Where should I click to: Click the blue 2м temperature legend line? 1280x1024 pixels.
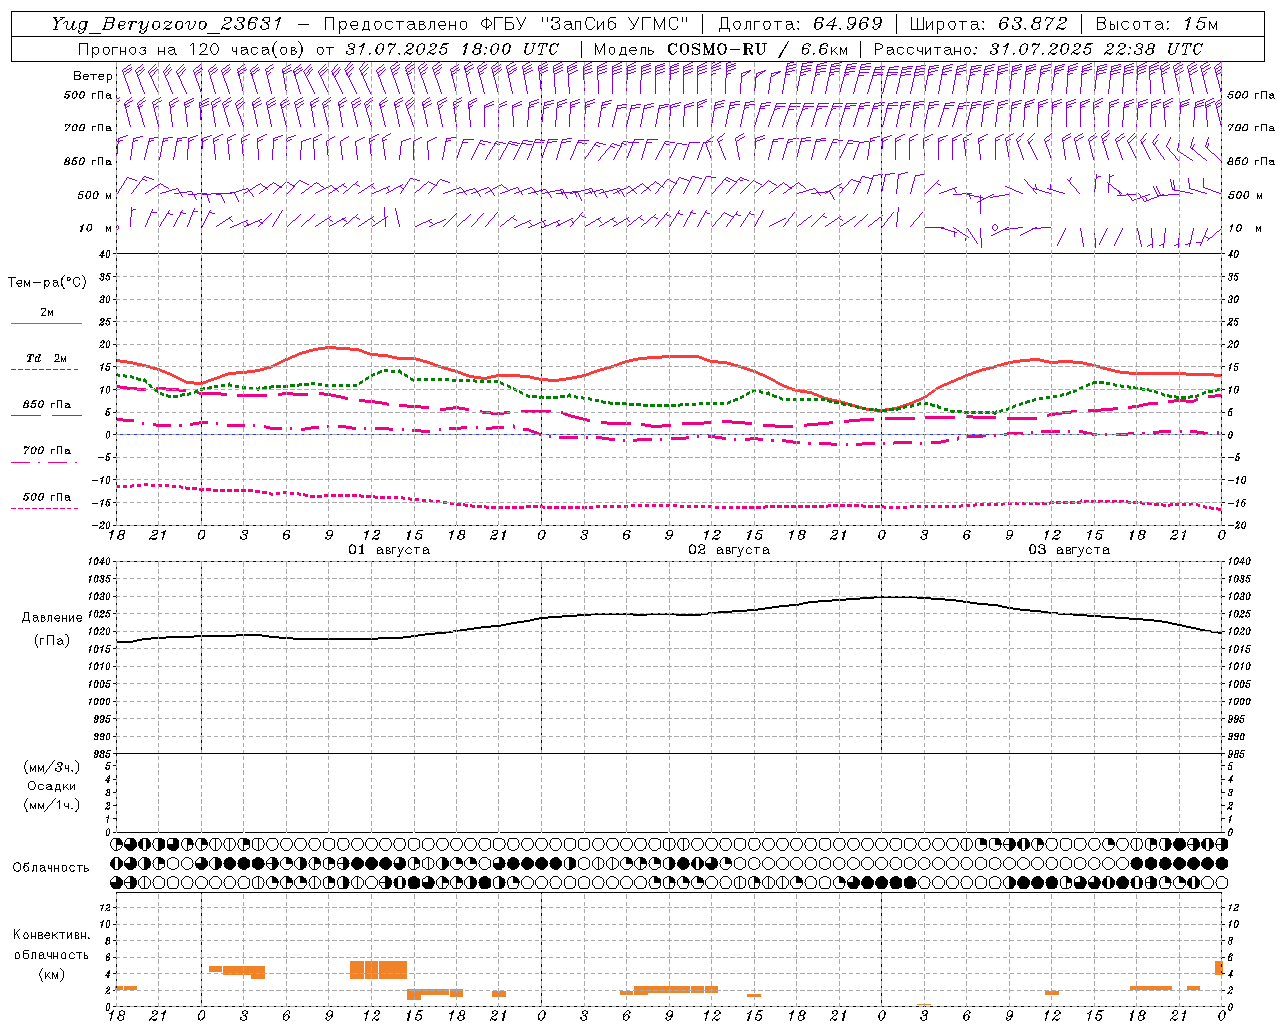[46, 323]
